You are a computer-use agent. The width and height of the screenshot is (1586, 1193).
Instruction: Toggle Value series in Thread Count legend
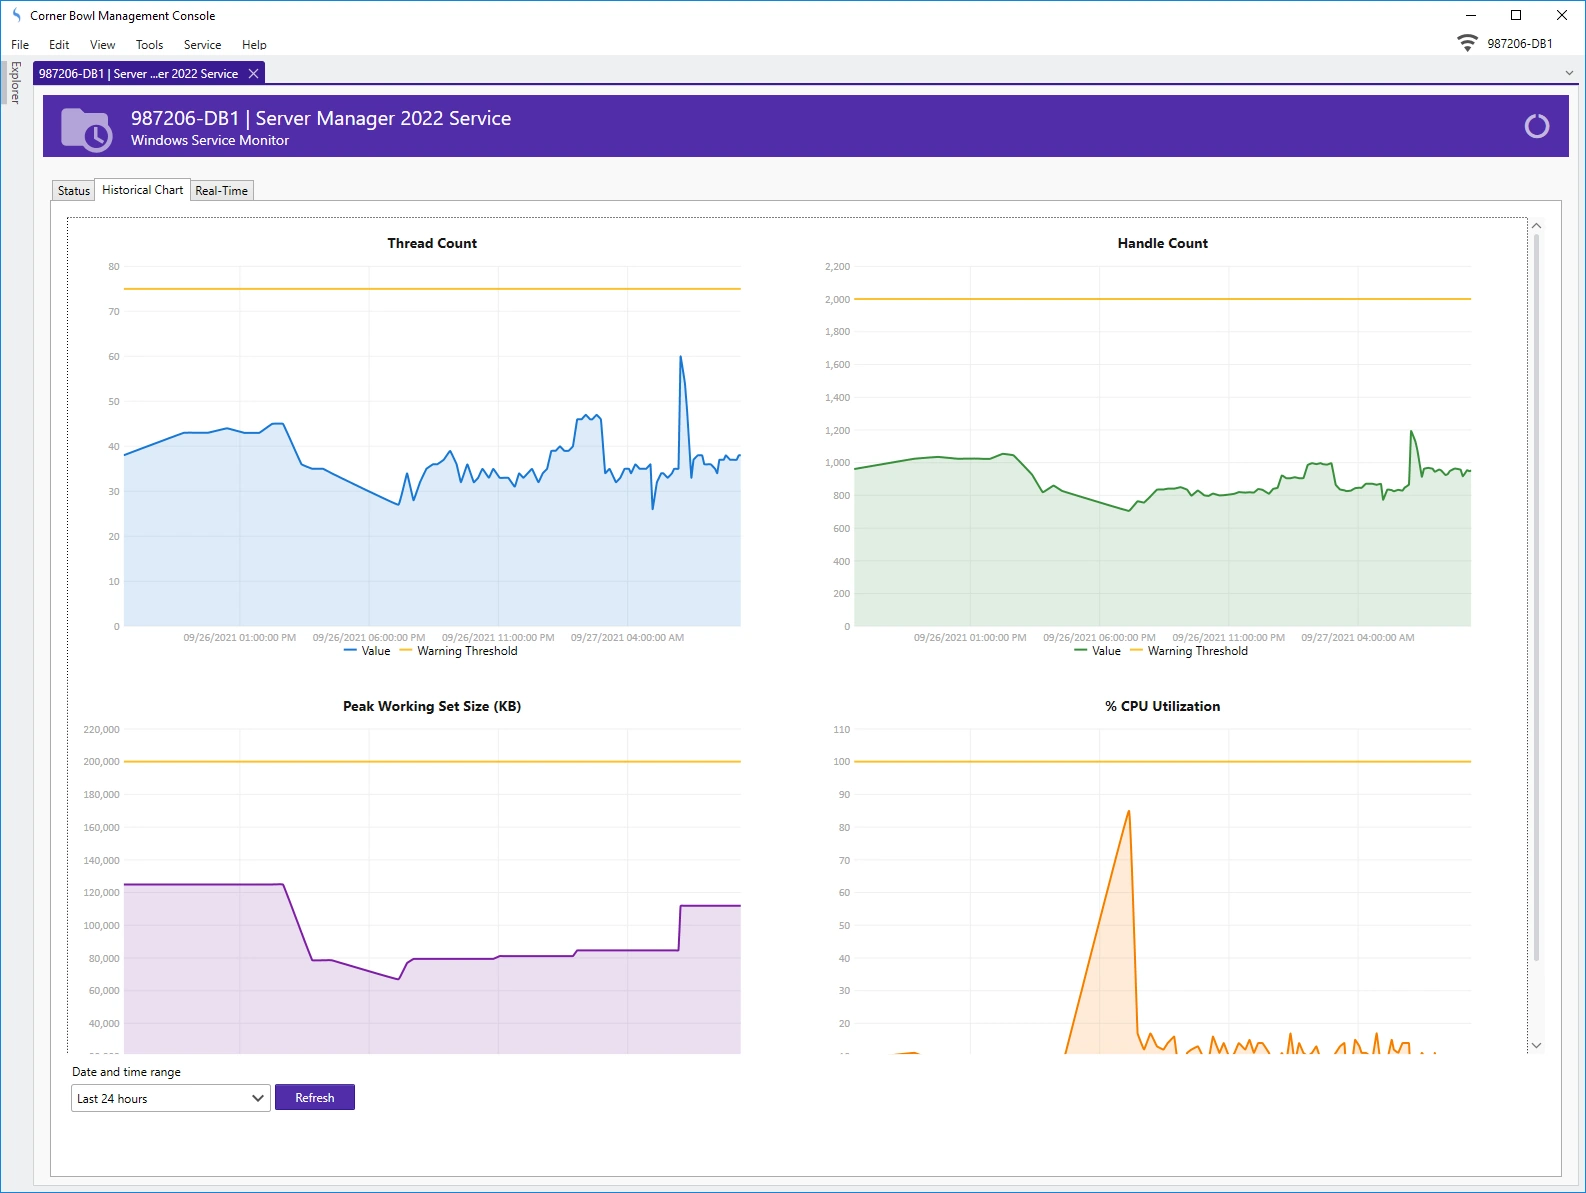click(x=367, y=651)
